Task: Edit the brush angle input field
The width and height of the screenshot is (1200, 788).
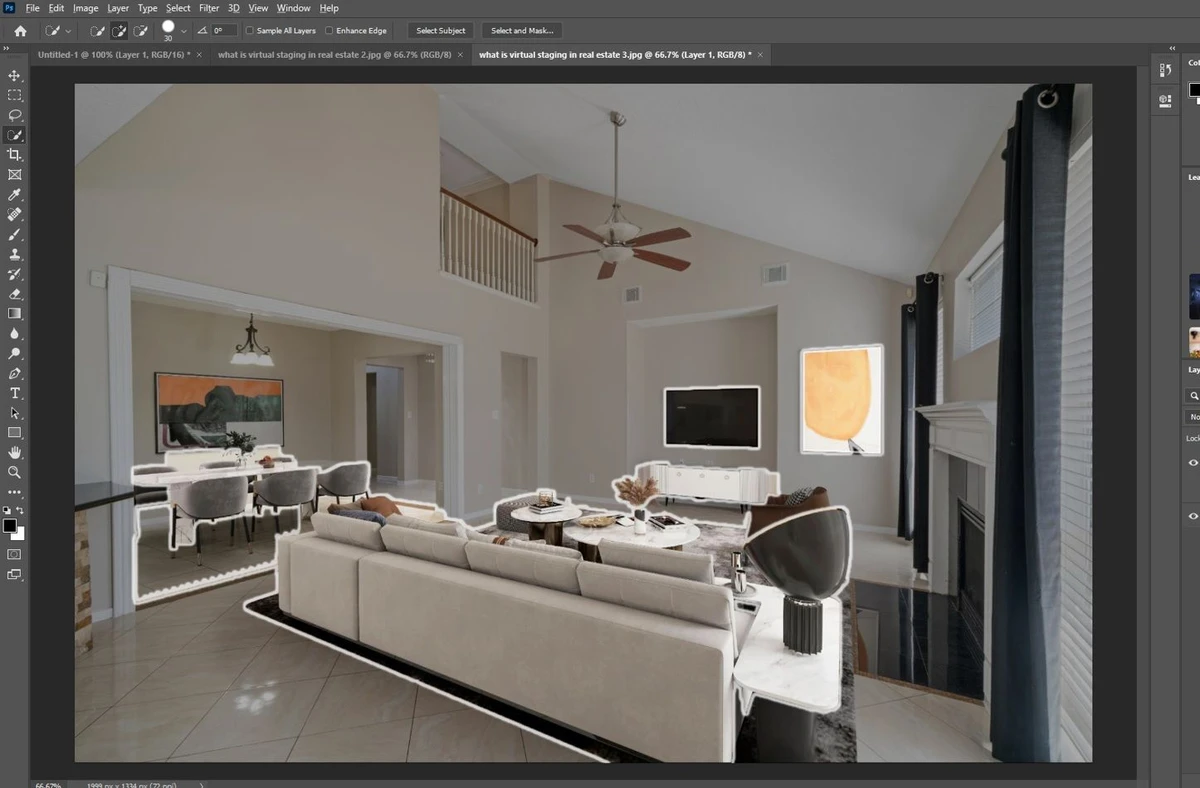Action: pos(222,30)
